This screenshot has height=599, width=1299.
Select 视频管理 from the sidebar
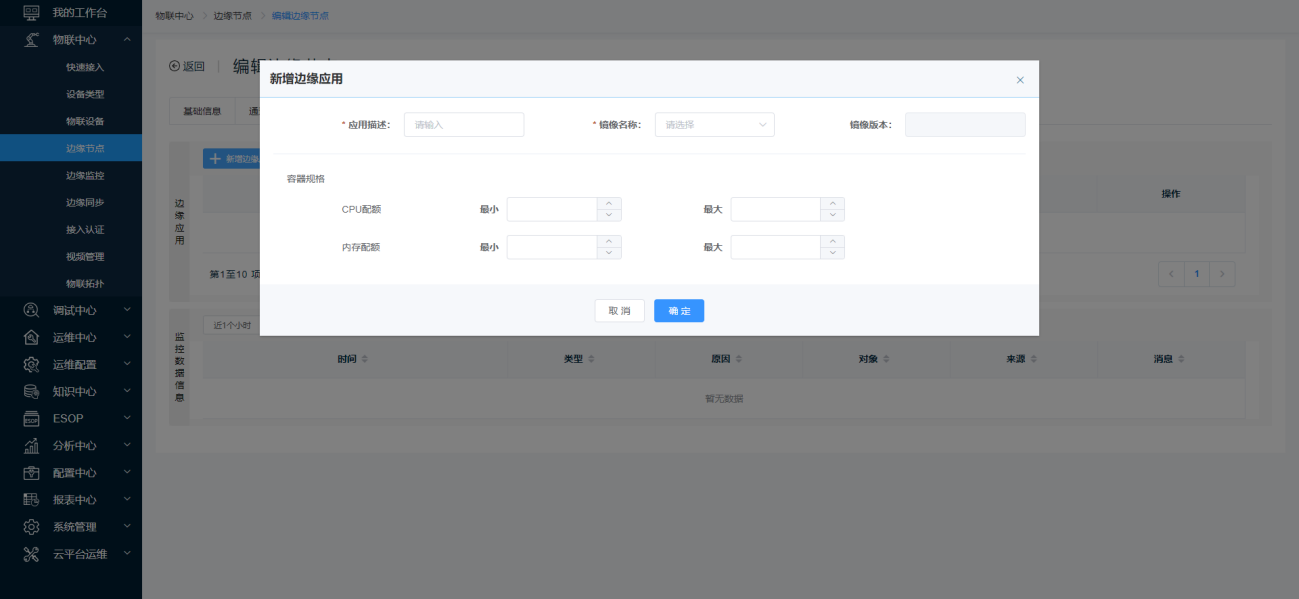point(85,256)
